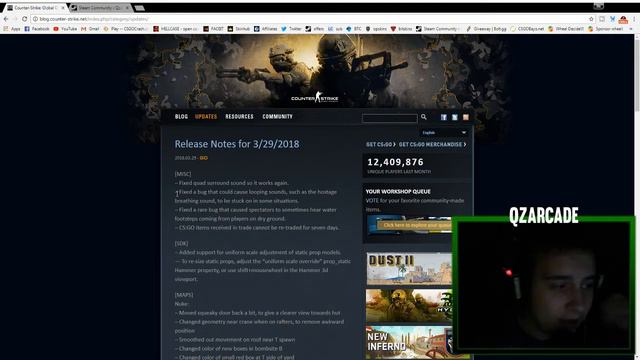This screenshot has height=360, width=640.
Task: Click the 12,409,876 unique players counter
Action: 396,162
